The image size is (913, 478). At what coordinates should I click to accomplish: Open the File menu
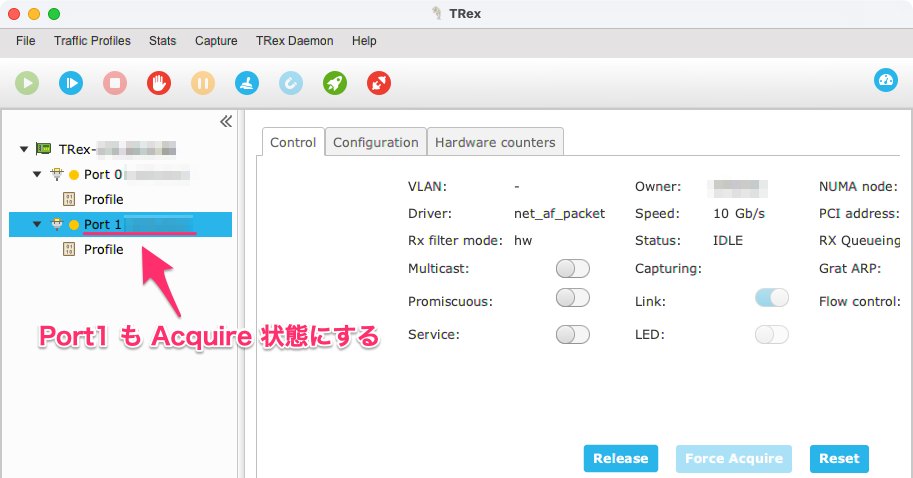pyautogui.click(x=26, y=41)
